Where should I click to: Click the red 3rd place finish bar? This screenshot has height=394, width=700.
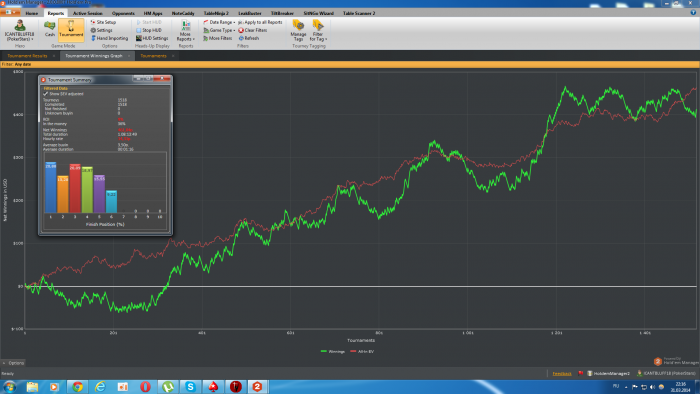75,188
